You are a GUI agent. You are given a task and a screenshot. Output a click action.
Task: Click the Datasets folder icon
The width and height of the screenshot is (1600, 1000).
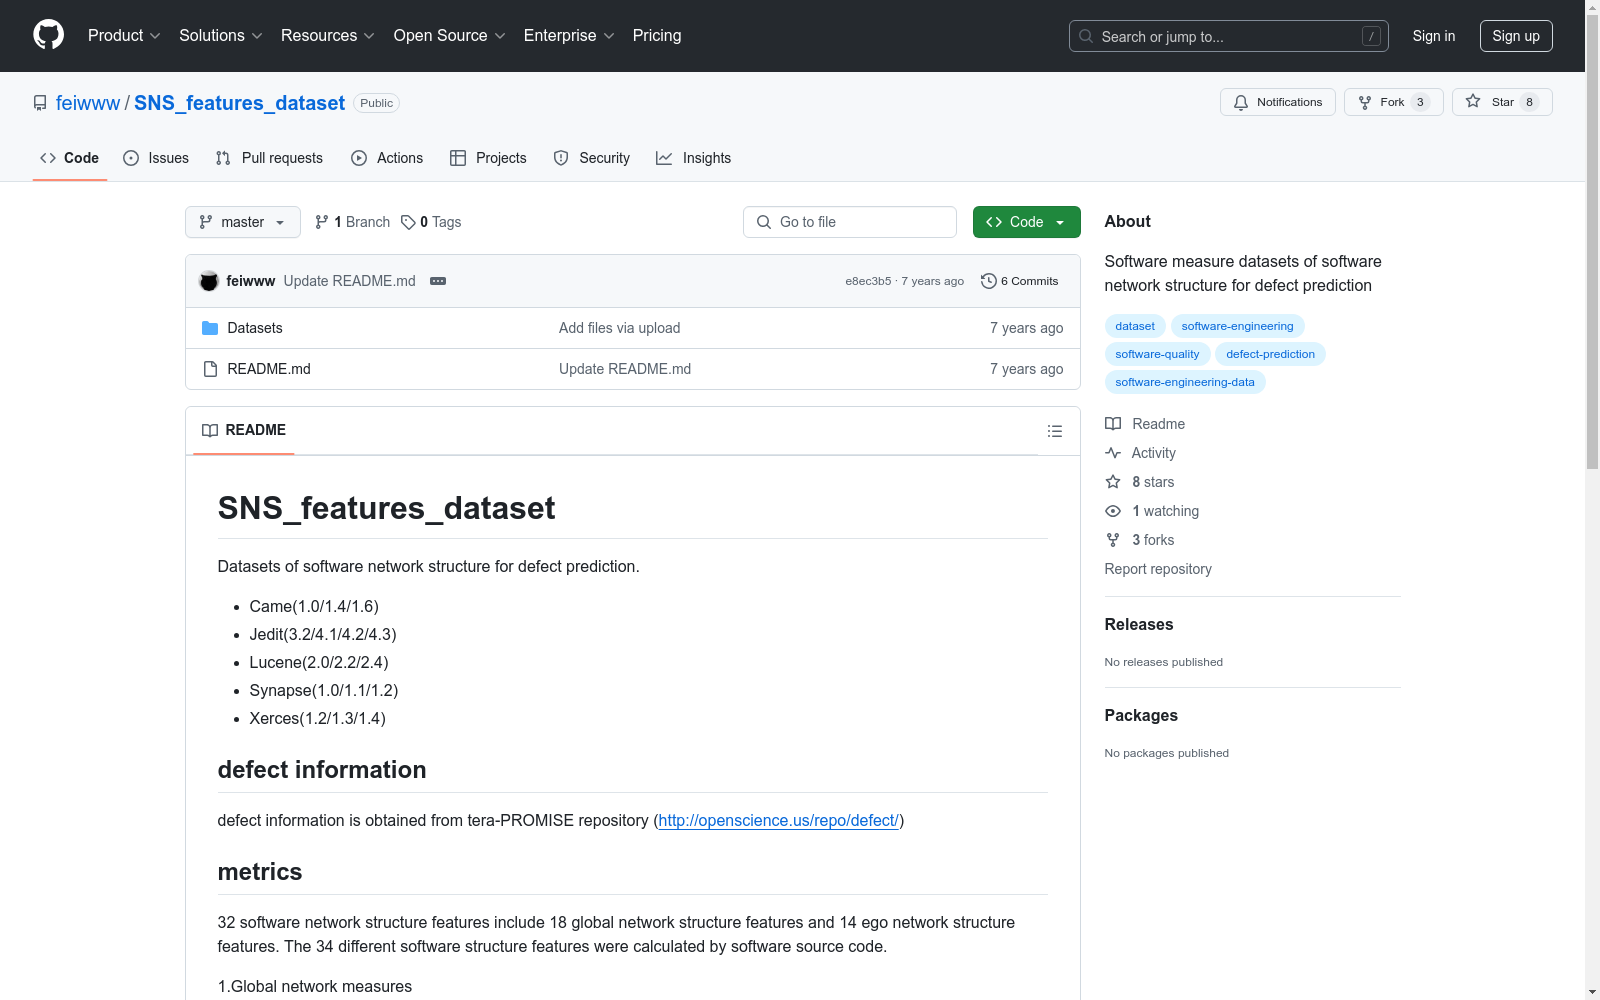click(210, 328)
